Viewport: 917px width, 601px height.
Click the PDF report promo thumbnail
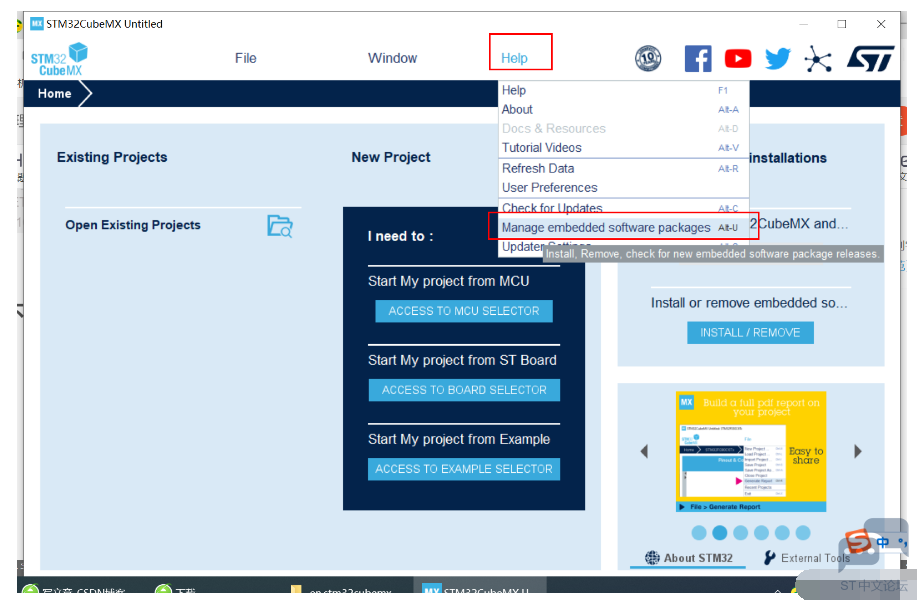(x=751, y=451)
